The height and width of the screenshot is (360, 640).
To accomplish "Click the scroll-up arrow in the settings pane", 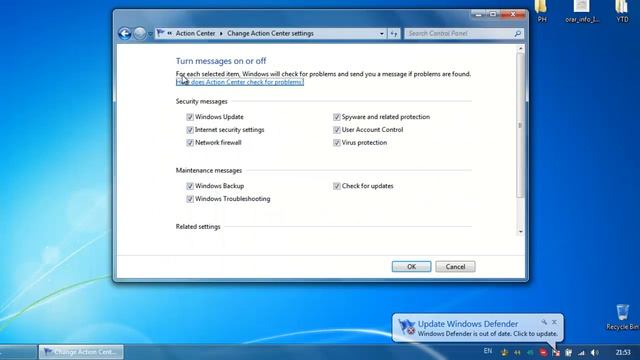I will click(520, 49).
